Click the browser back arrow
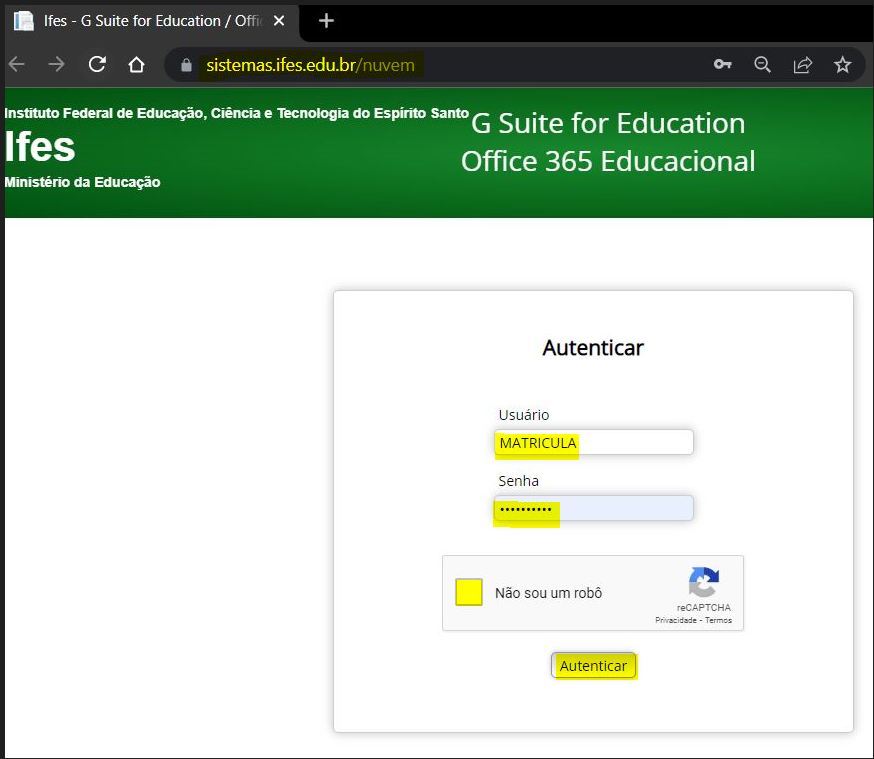The width and height of the screenshot is (874, 759). [16, 65]
